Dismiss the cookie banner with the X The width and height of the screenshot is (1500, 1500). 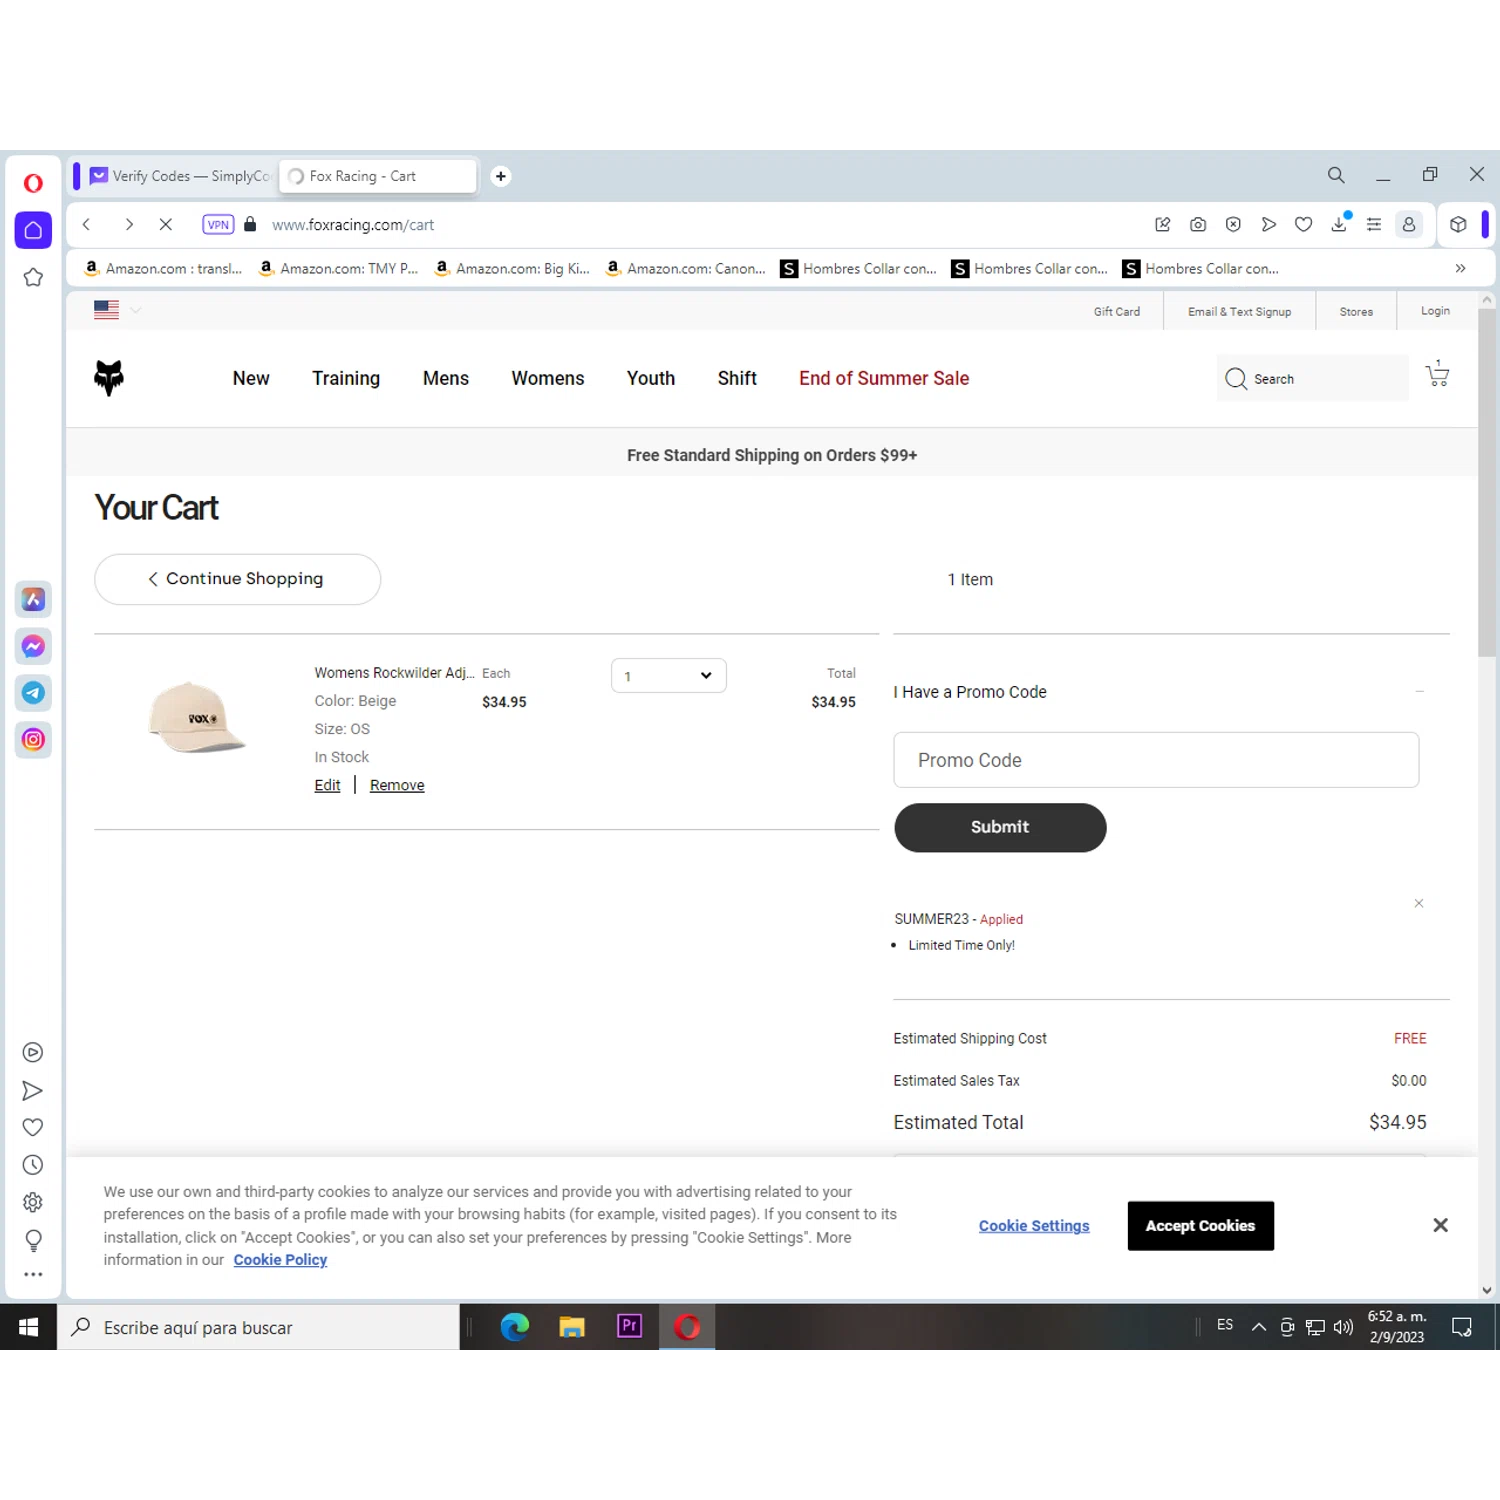click(x=1440, y=1225)
